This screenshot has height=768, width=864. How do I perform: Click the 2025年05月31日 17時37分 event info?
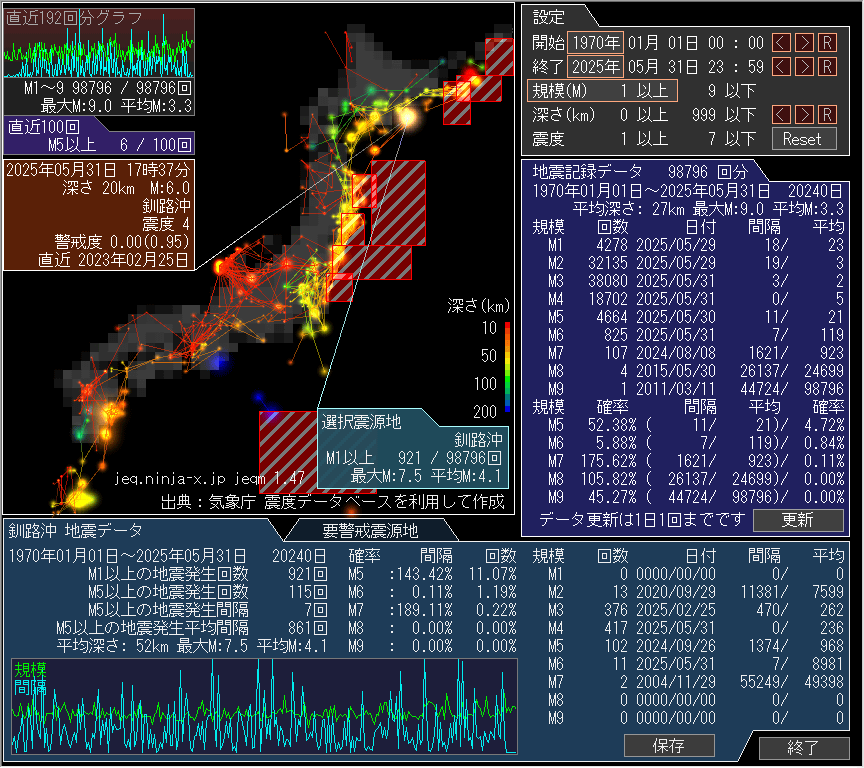coord(98,170)
